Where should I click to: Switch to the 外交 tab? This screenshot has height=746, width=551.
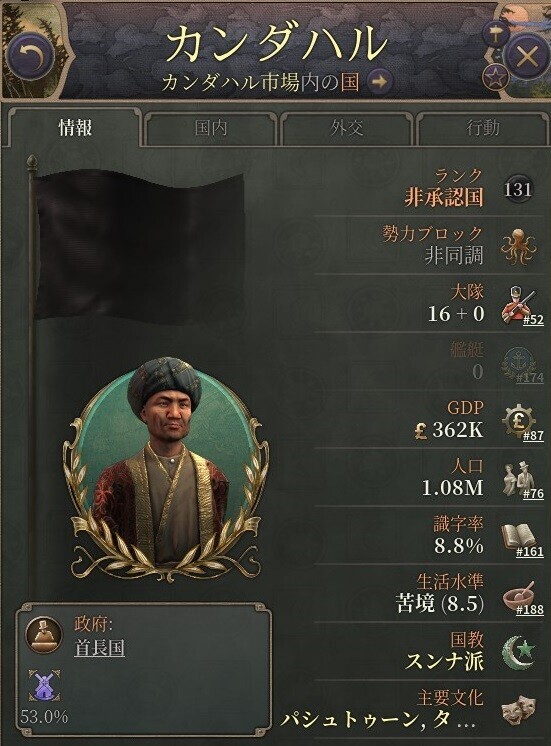click(x=347, y=128)
